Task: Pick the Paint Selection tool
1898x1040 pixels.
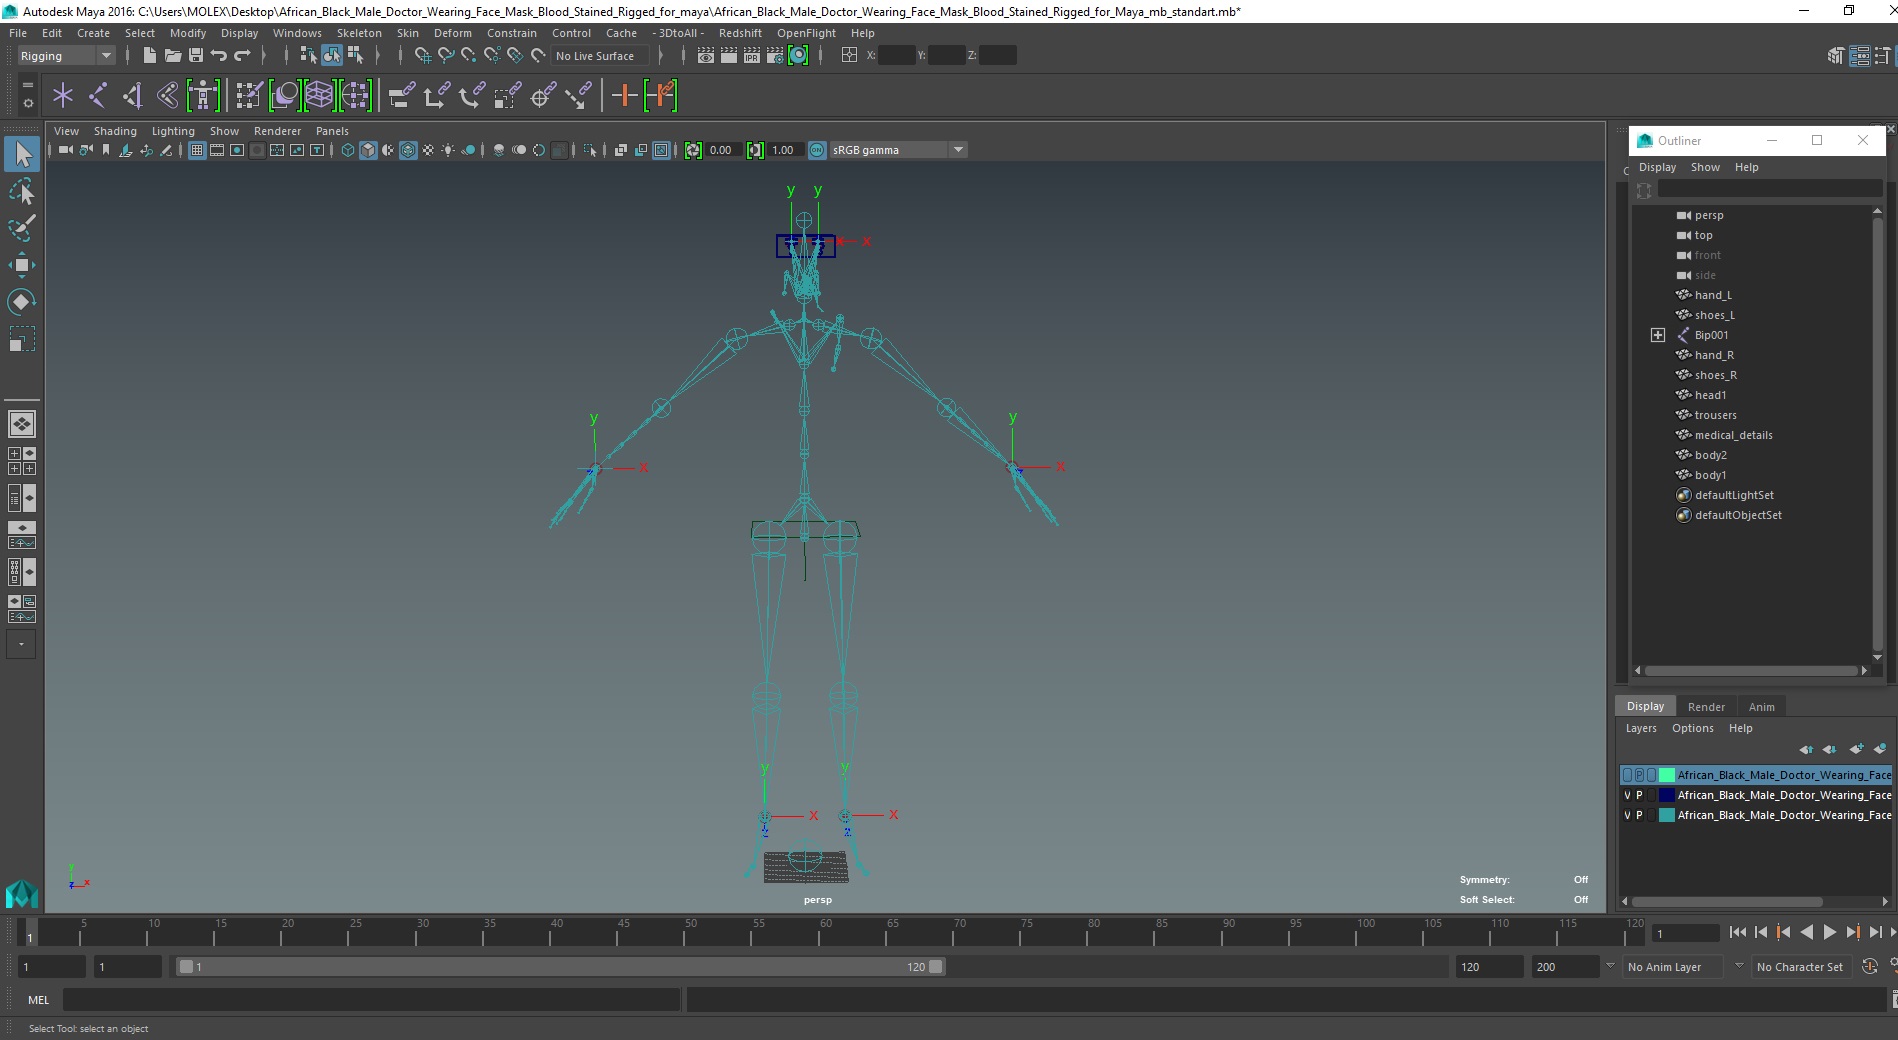Action: coord(22,228)
